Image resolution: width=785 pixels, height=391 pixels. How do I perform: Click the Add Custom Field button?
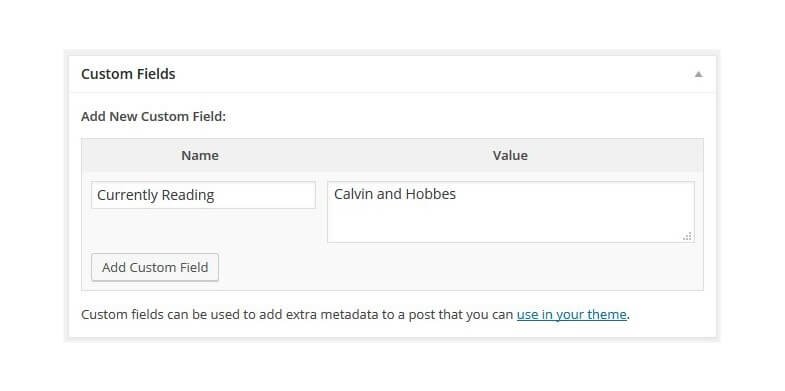155,267
